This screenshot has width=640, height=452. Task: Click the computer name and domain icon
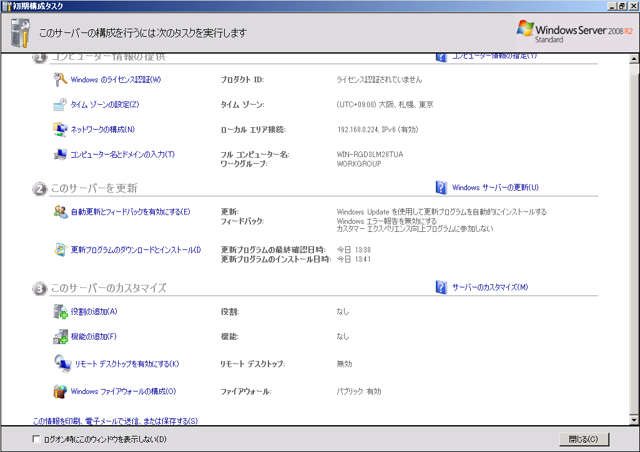(x=60, y=154)
